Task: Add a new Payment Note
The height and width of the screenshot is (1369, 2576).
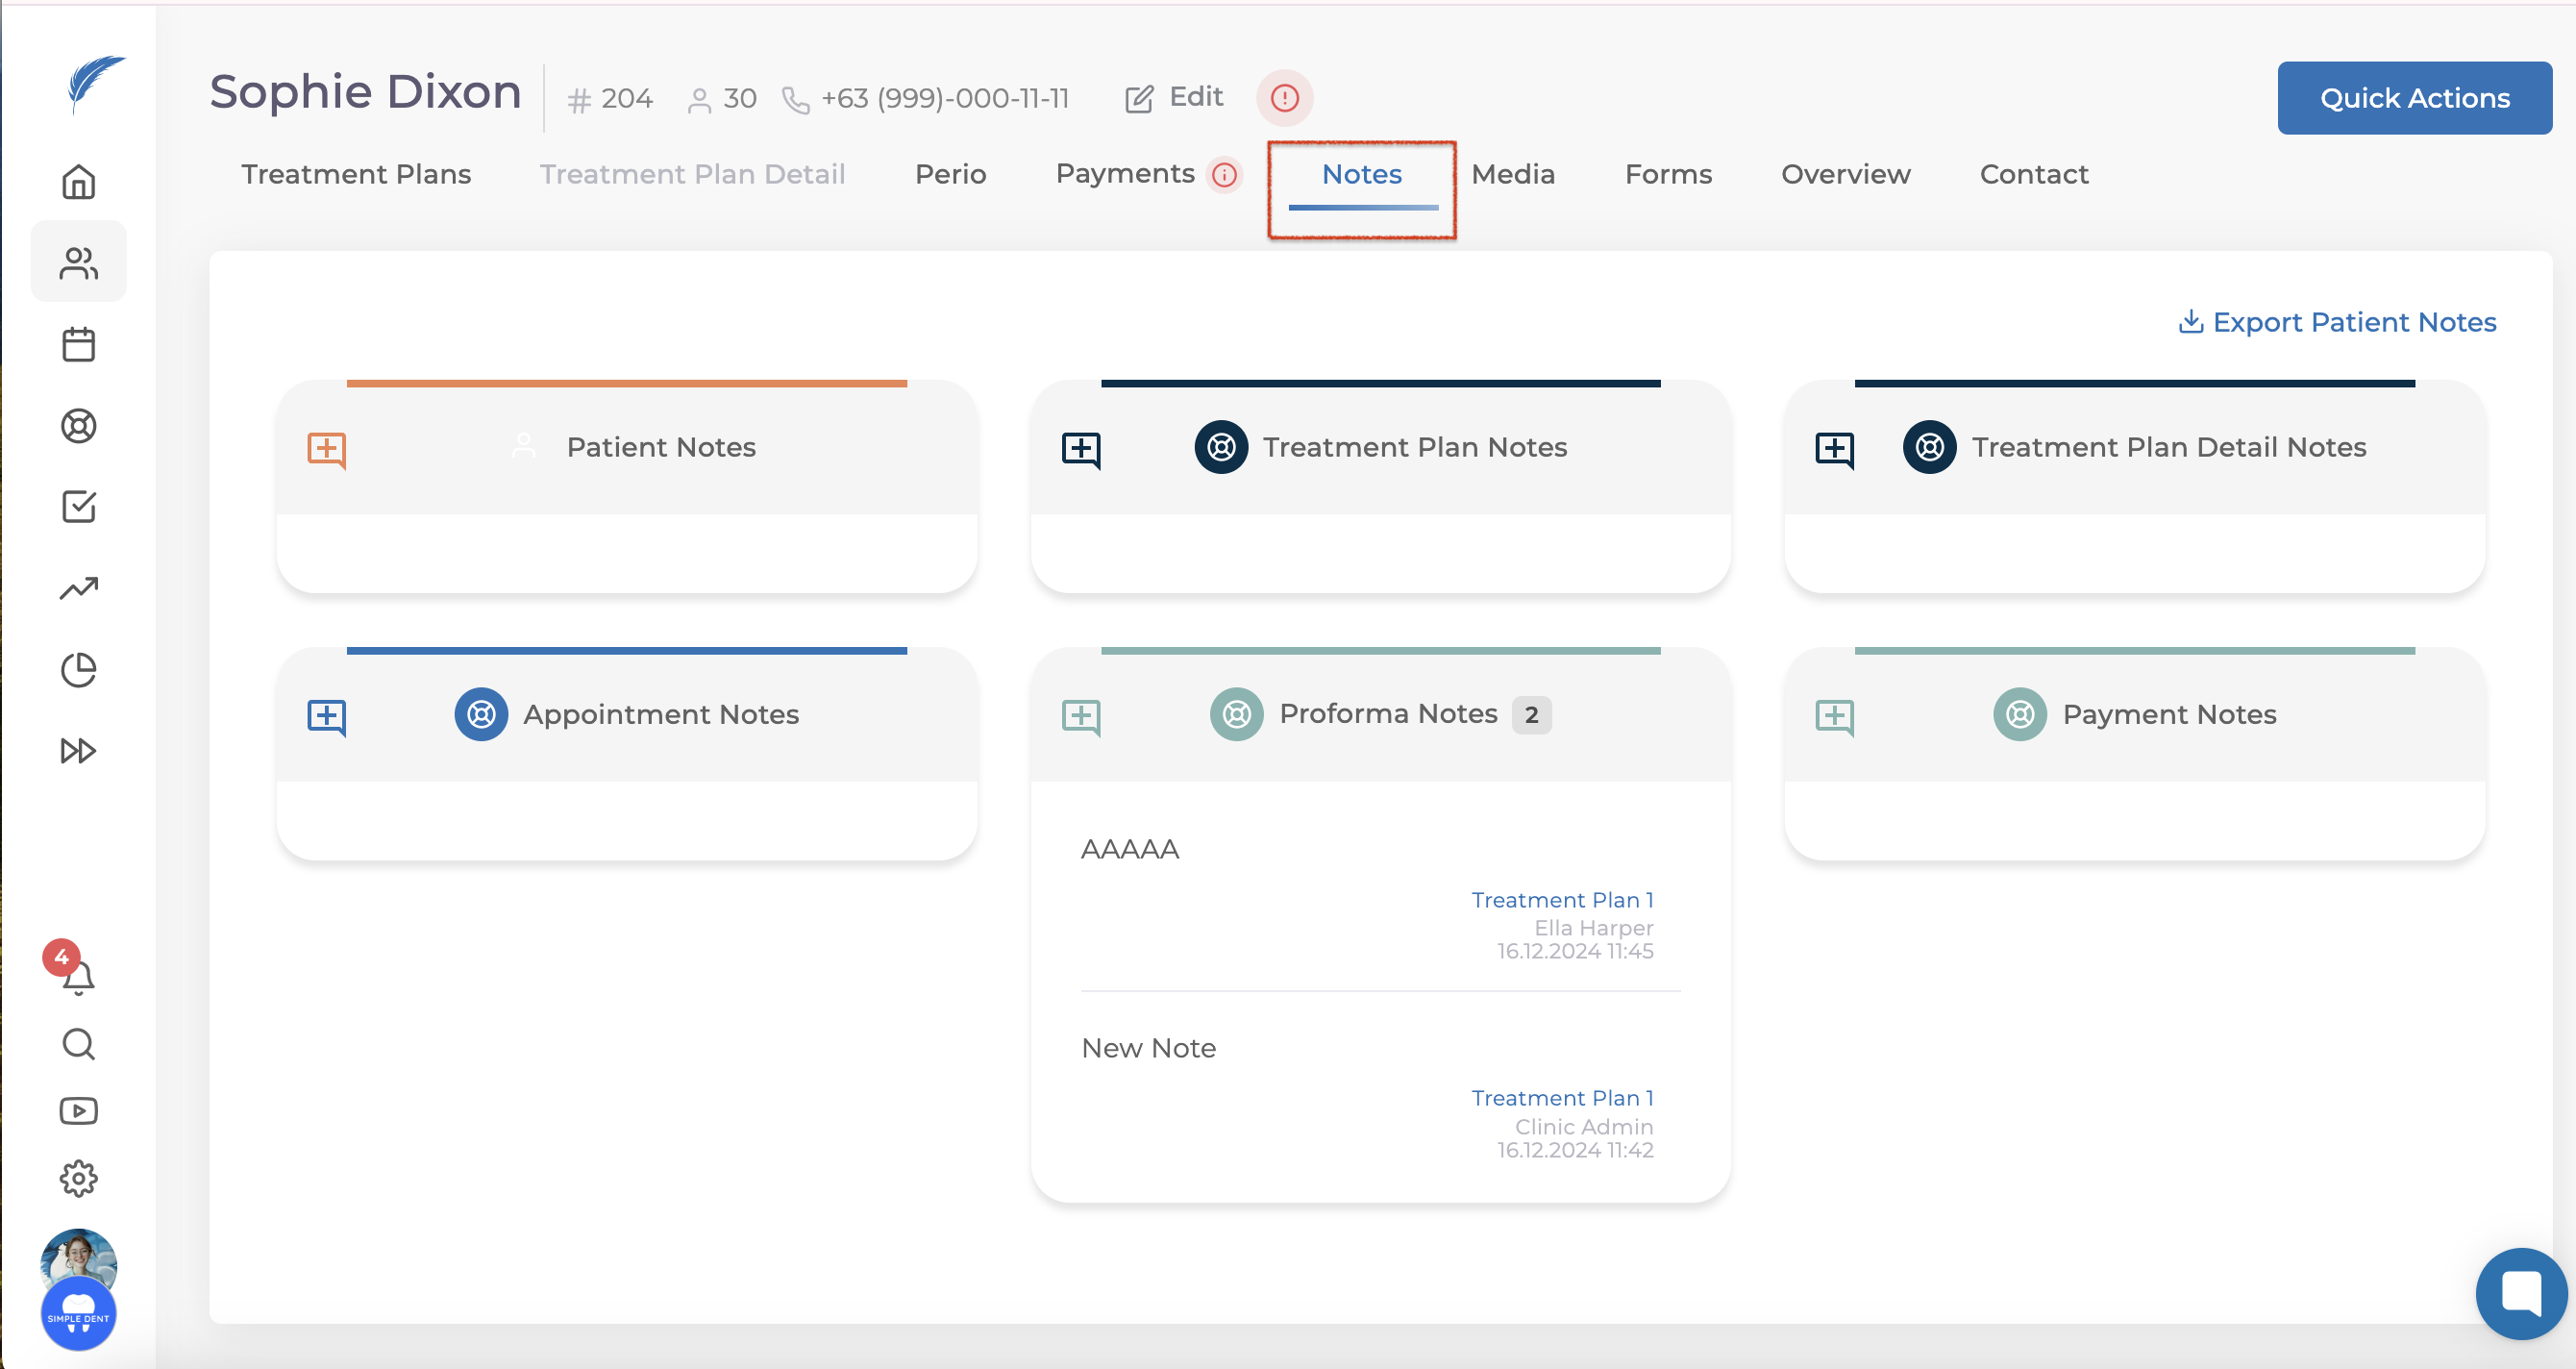Action: [x=1834, y=716]
